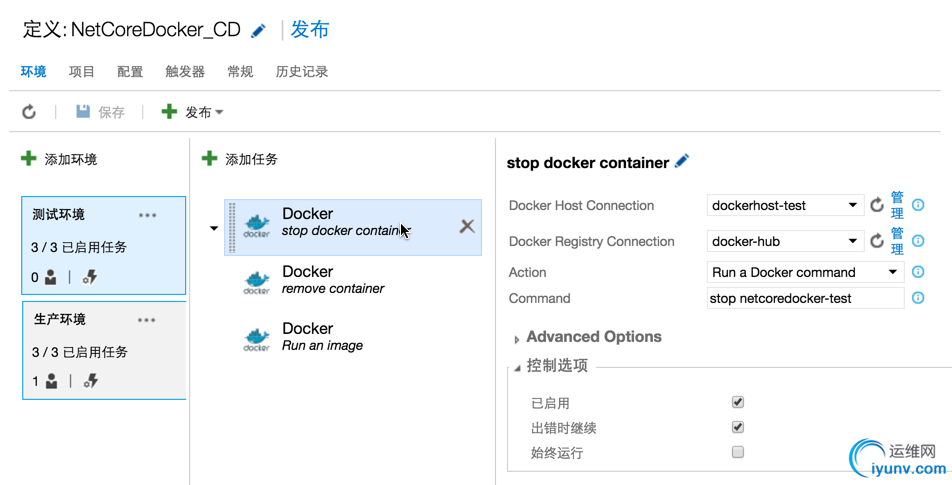Click the Docker remove container task icon

[x=257, y=281]
